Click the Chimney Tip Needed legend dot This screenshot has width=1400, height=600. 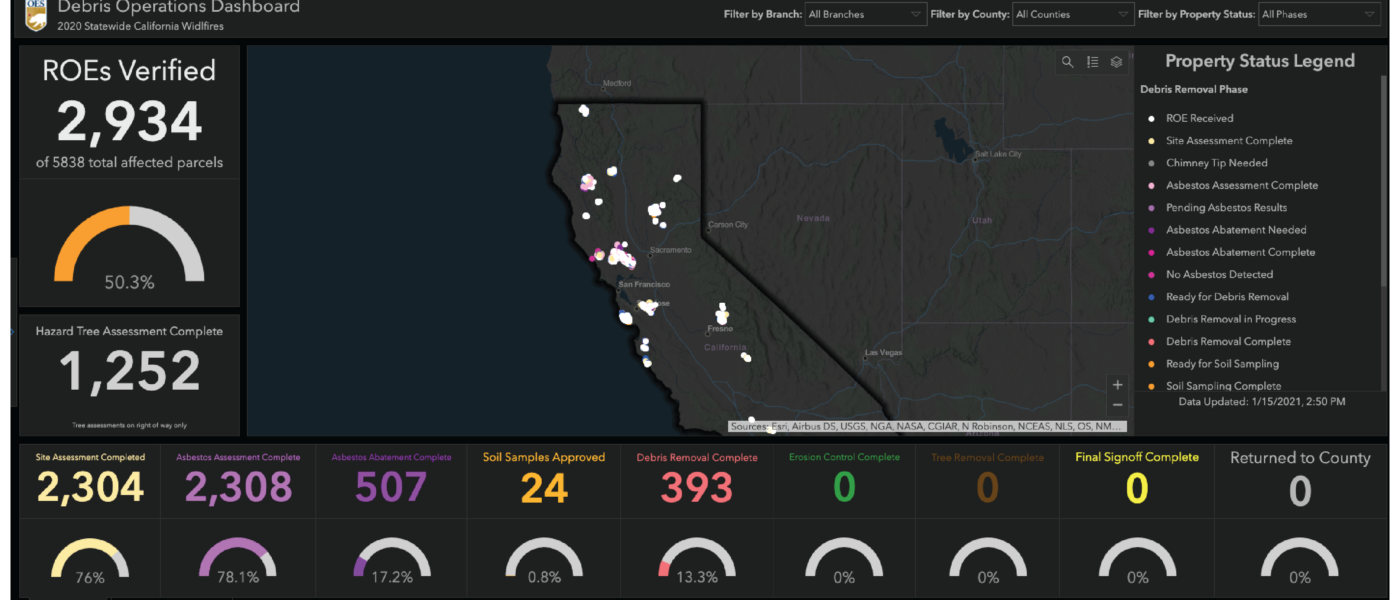tap(1152, 163)
